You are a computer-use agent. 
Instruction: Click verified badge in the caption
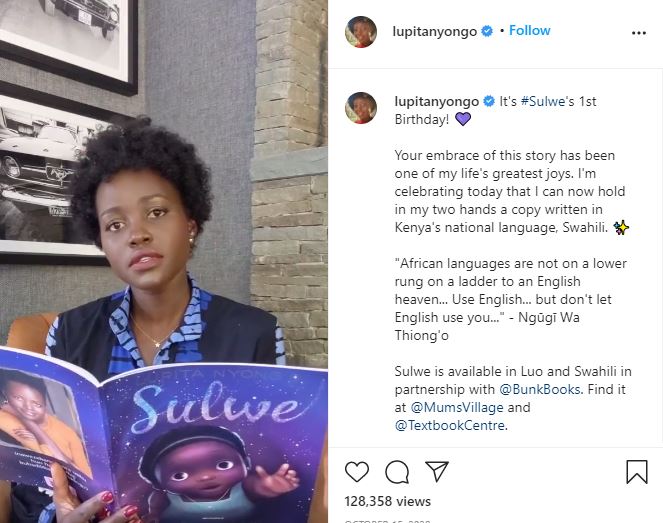[489, 101]
